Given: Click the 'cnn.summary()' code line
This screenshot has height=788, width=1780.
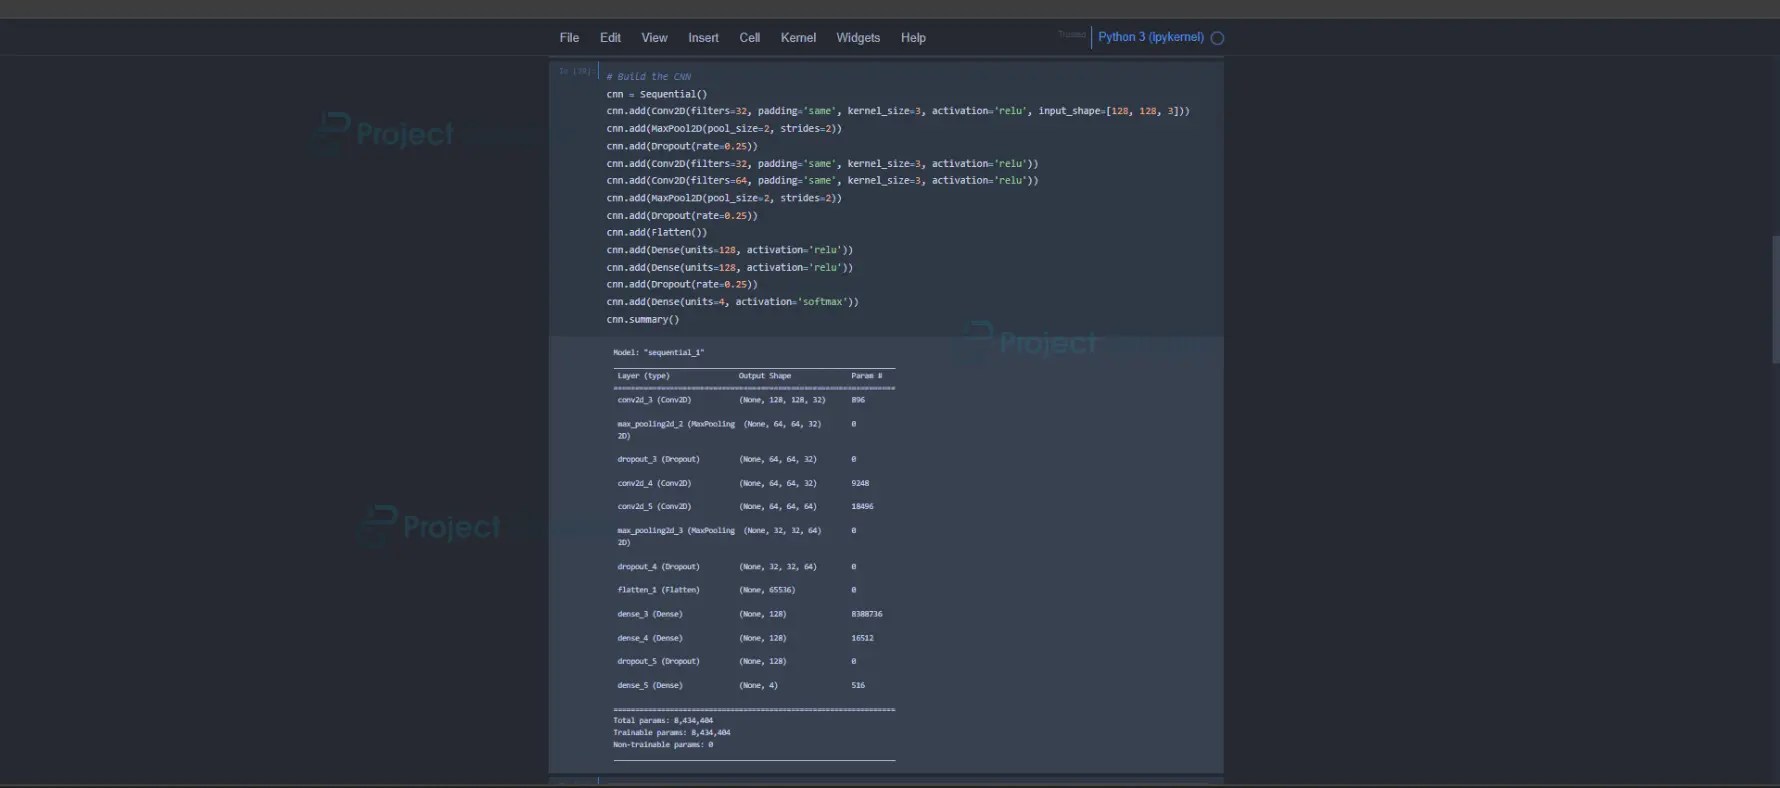Looking at the screenshot, I should click(642, 320).
